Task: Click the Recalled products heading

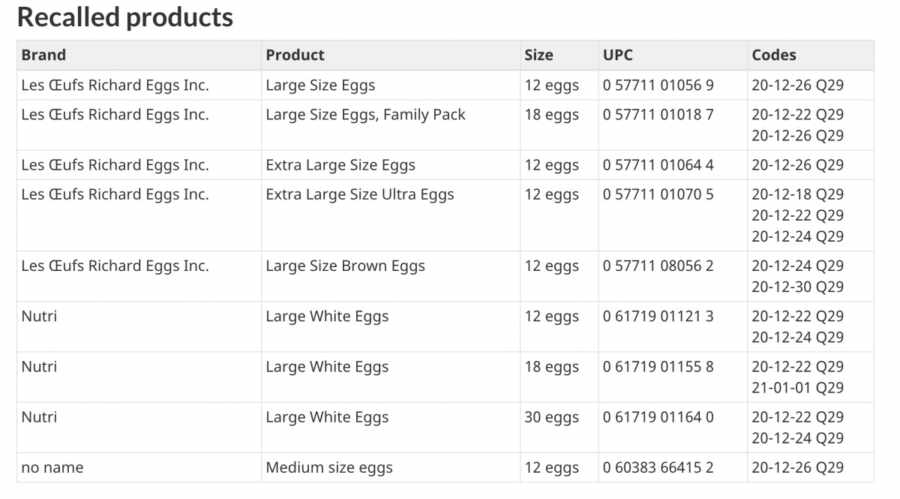Action: [125, 17]
